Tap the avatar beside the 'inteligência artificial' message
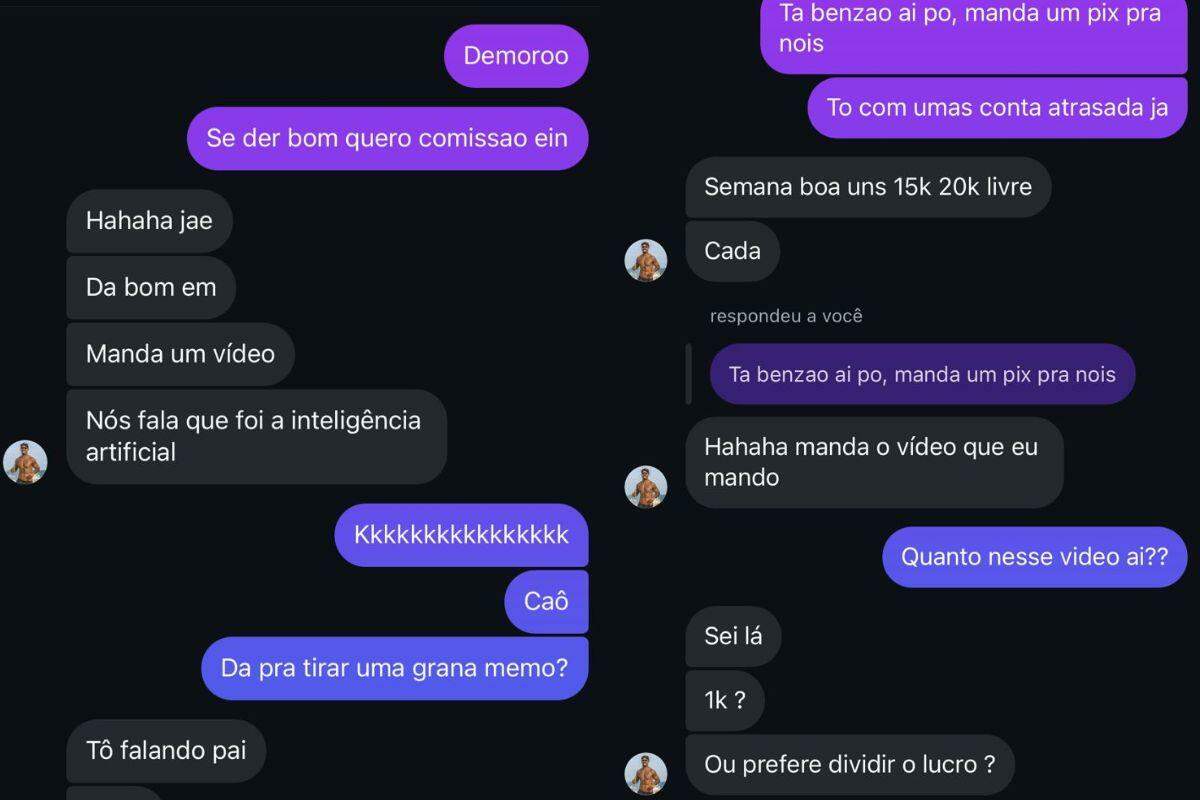This screenshot has height=800, width=1200. coord(25,462)
